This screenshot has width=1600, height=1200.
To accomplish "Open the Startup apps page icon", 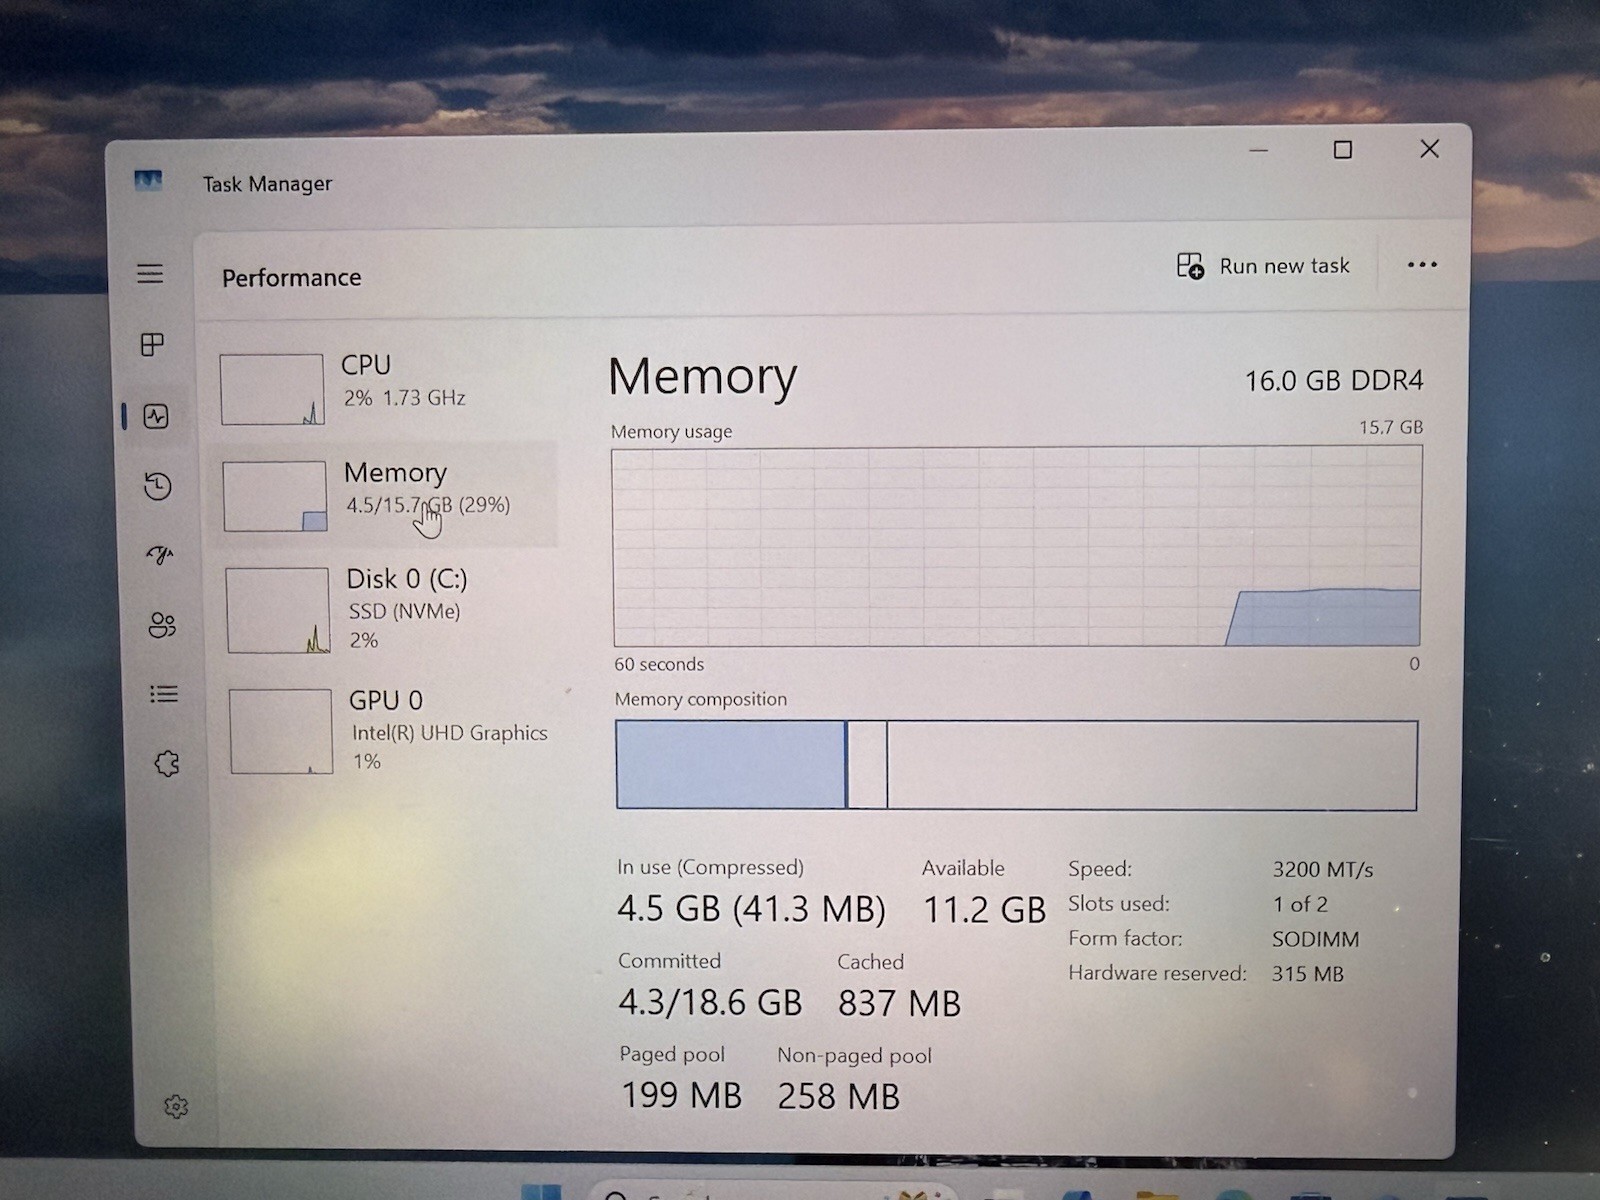I will [x=160, y=555].
